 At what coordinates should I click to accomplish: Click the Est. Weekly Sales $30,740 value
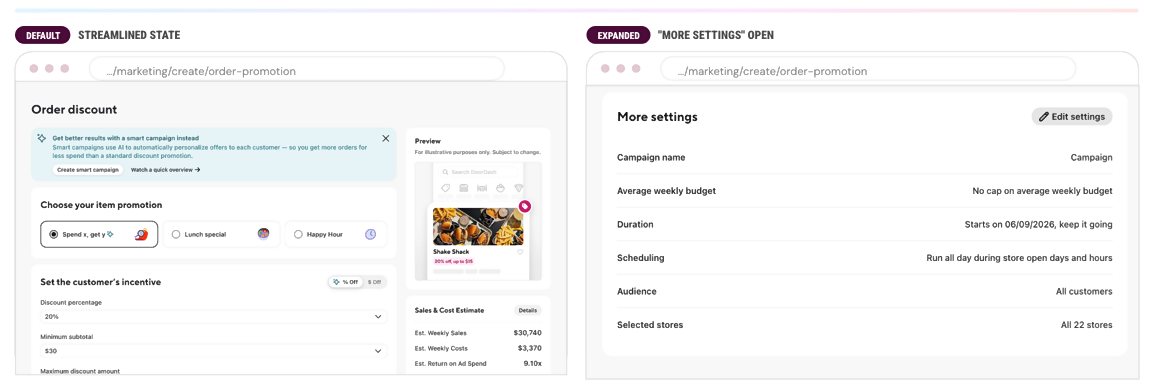pyautogui.click(x=527, y=333)
